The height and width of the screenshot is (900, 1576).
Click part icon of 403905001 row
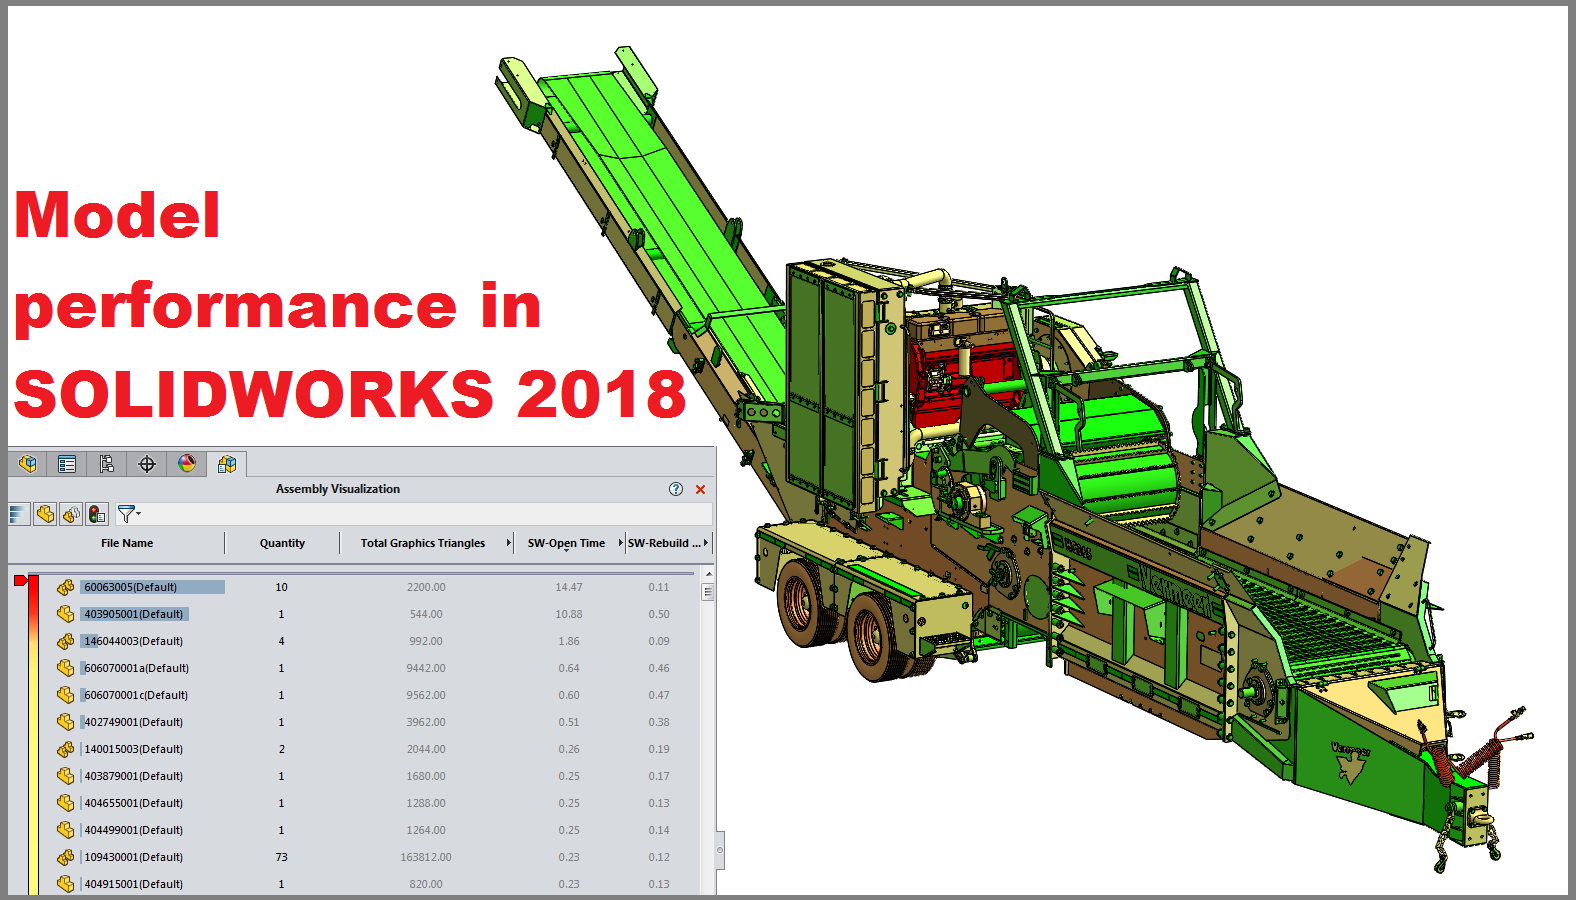66,614
